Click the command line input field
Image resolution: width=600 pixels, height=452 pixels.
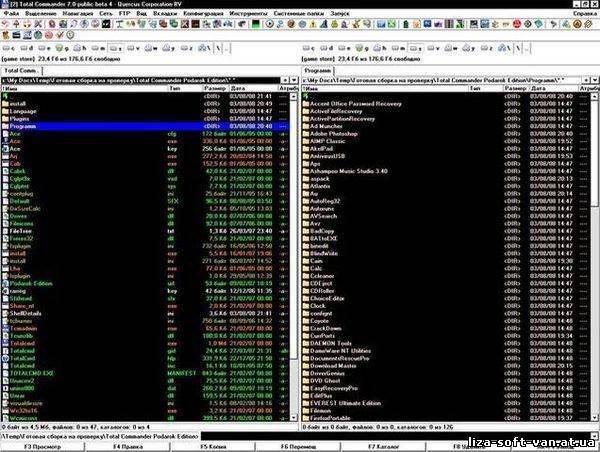395,436
